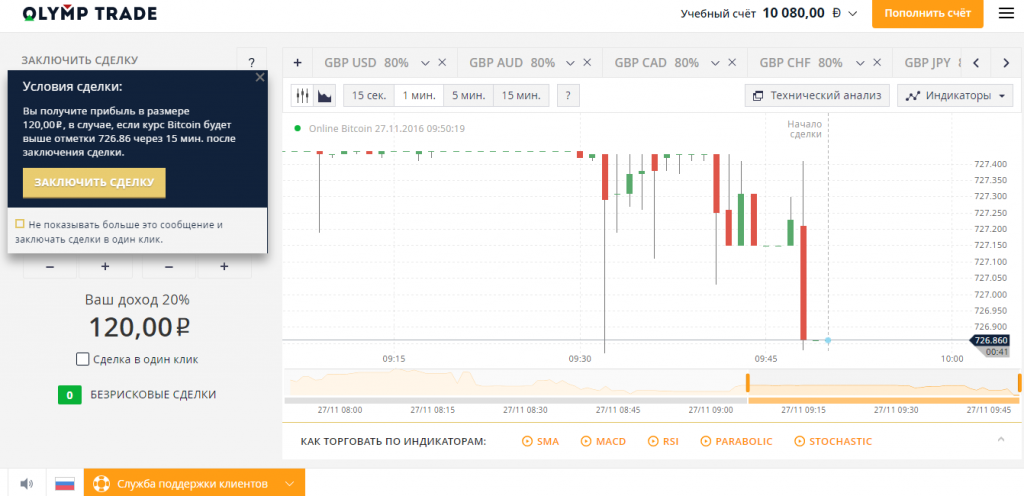Close the GBP USD tab
Viewport: 1024px width, 496px height.
click(442, 63)
